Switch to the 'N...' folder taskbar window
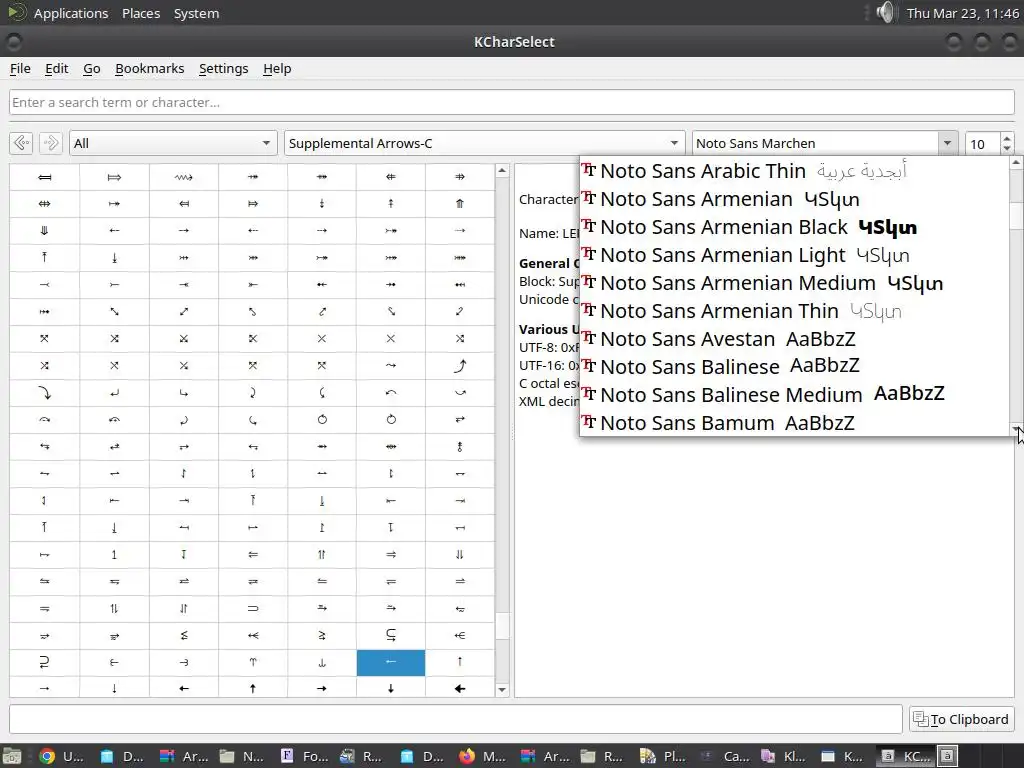The width and height of the screenshot is (1024, 768). point(242,756)
